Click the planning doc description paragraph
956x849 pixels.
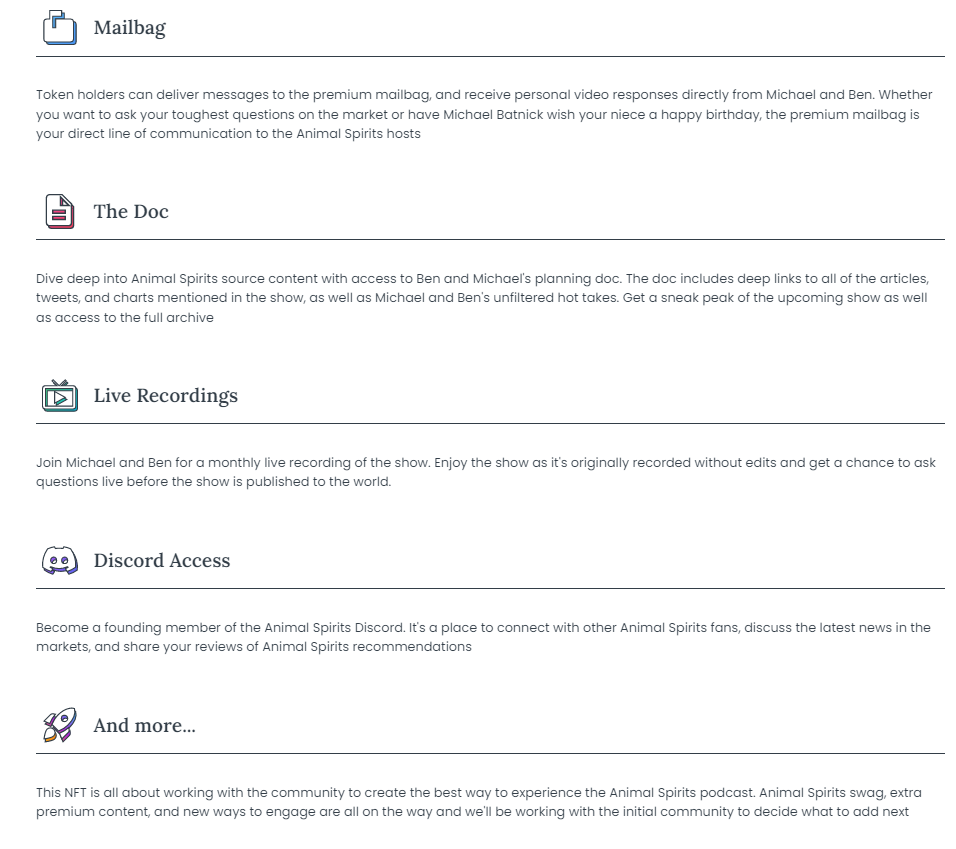tap(482, 298)
